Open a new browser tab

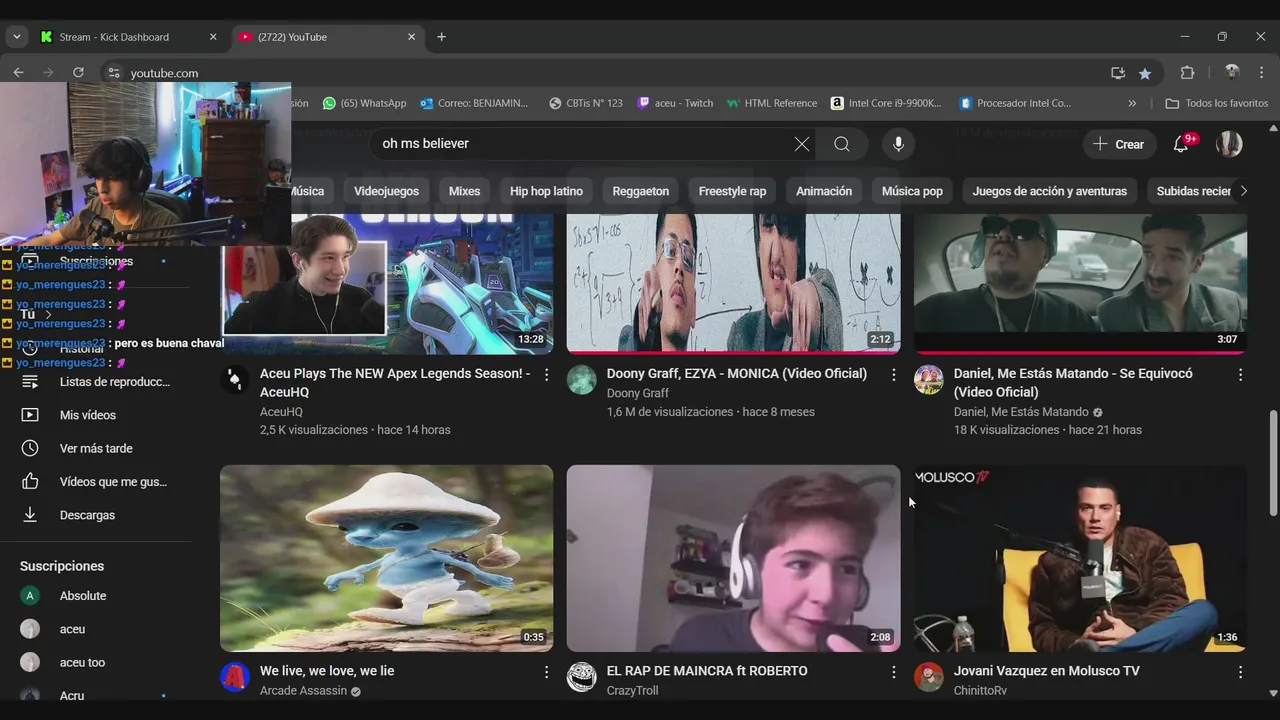[441, 37]
